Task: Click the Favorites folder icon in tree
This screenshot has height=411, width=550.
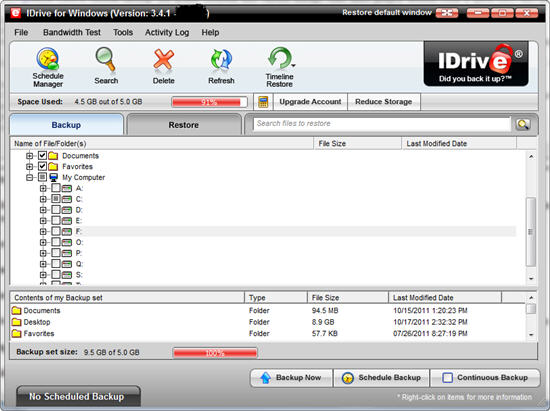Action: click(x=53, y=167)
